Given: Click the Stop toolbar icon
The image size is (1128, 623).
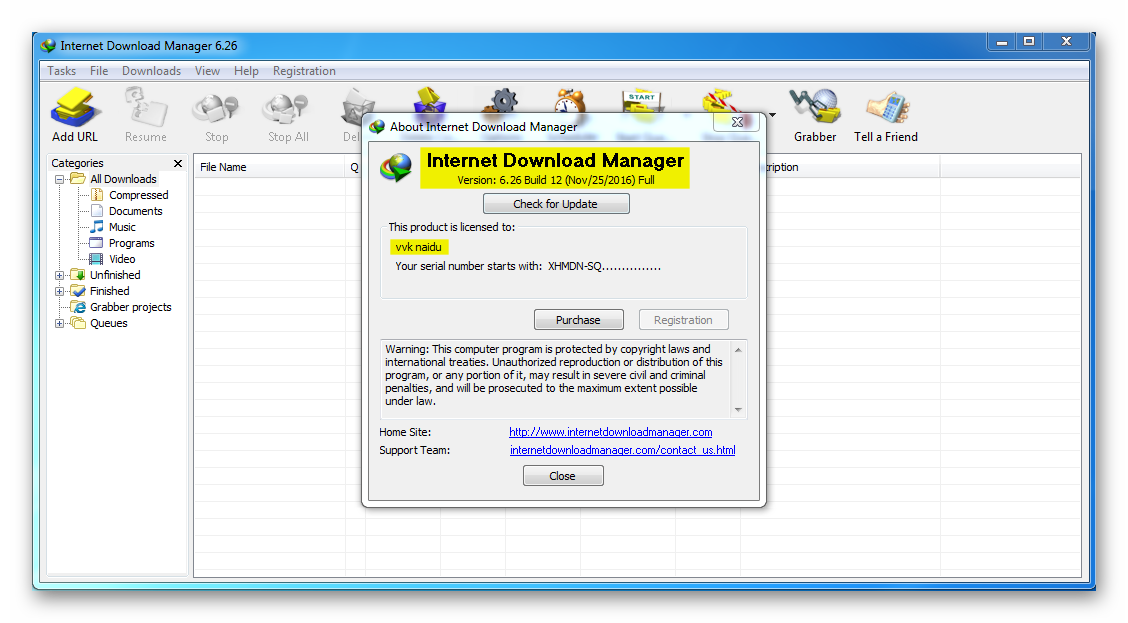Looking at the screenshot, I should (216, 115).
